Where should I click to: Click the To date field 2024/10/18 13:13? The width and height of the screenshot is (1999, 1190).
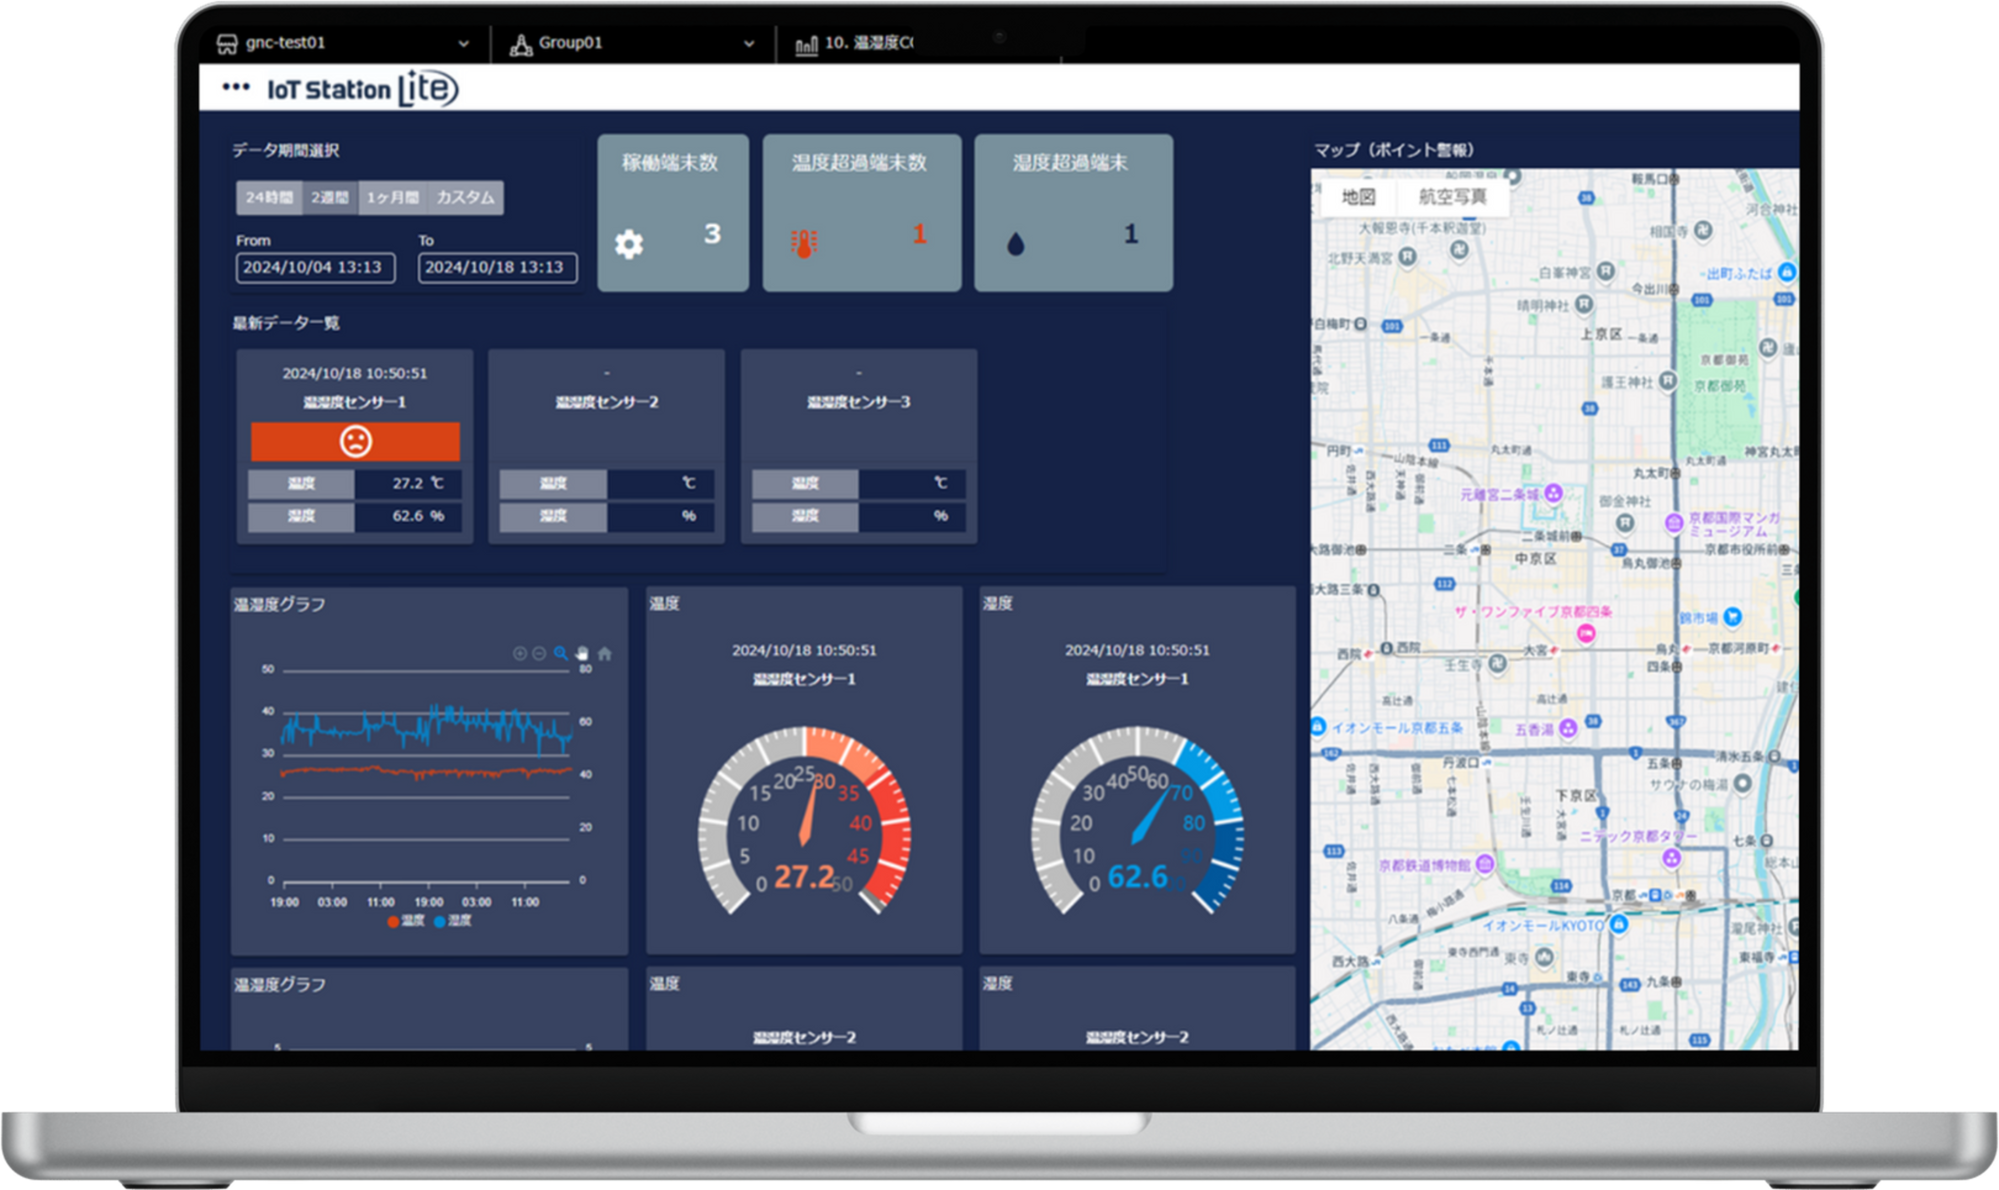497,267
